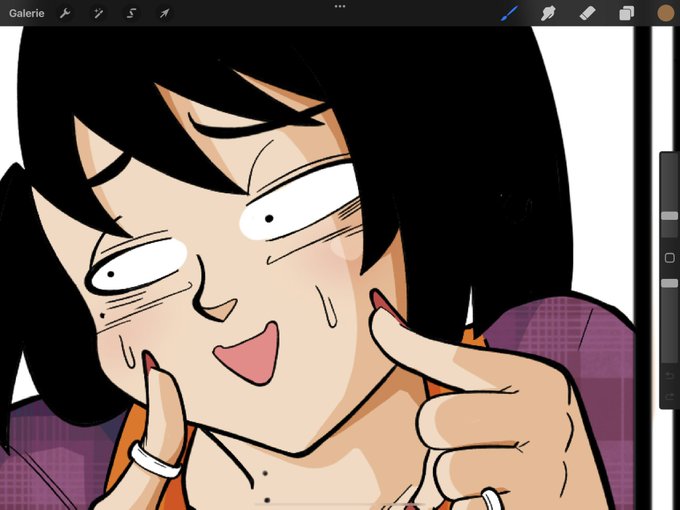
Task: Open the Adjustments magic wand menu
Action: (98, 13)
